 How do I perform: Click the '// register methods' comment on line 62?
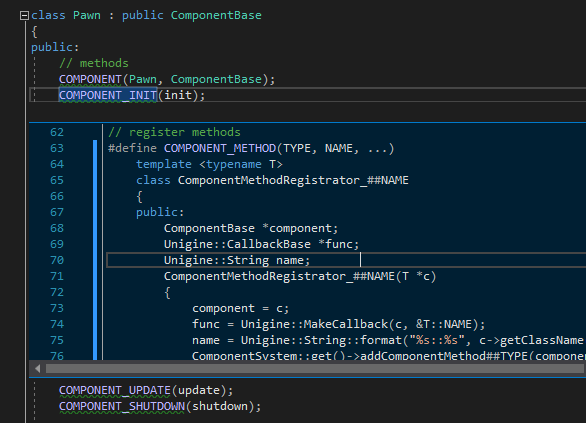pyautogui.click(x=175, y=132)
